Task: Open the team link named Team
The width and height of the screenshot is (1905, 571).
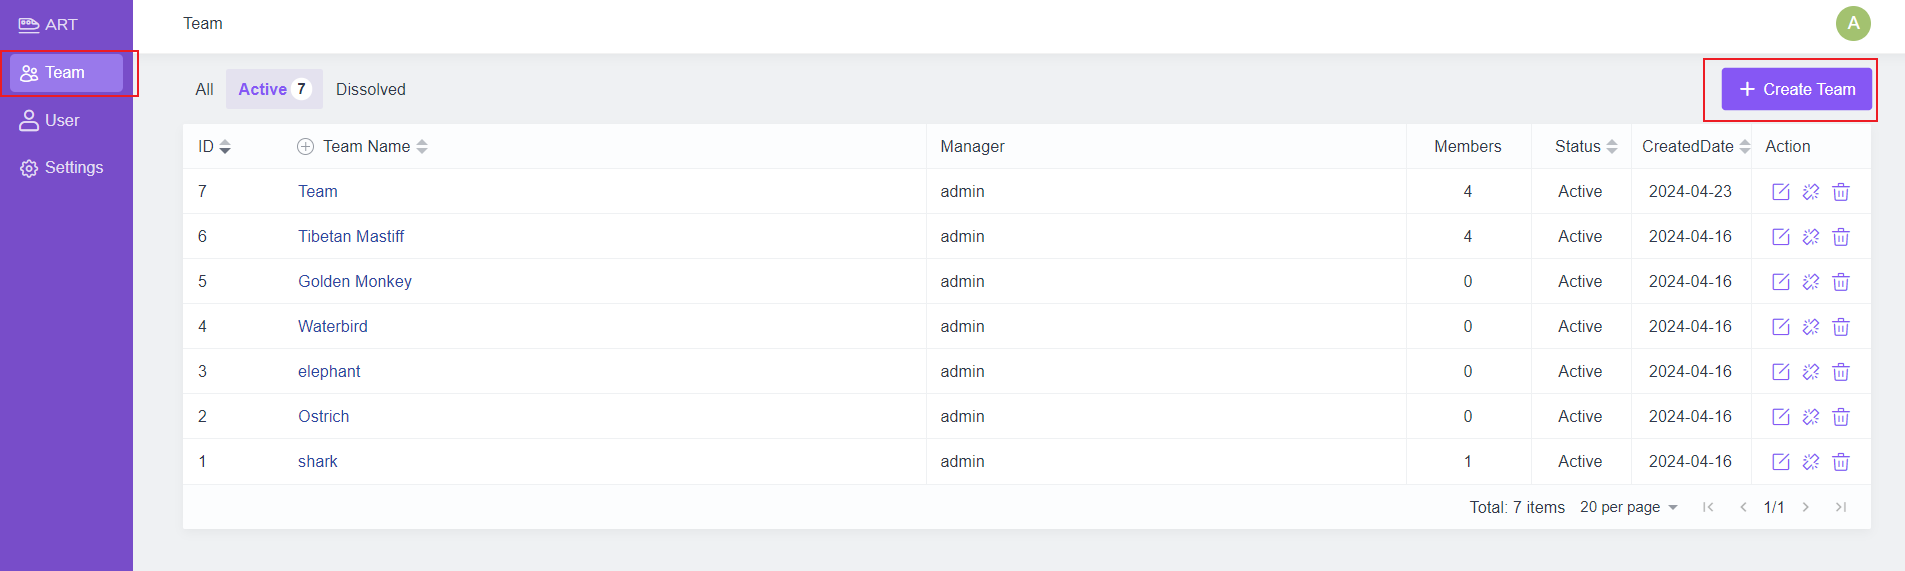Action: 318,192
